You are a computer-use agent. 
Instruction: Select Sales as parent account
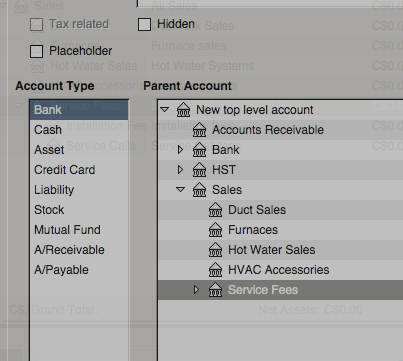(227, 190)
